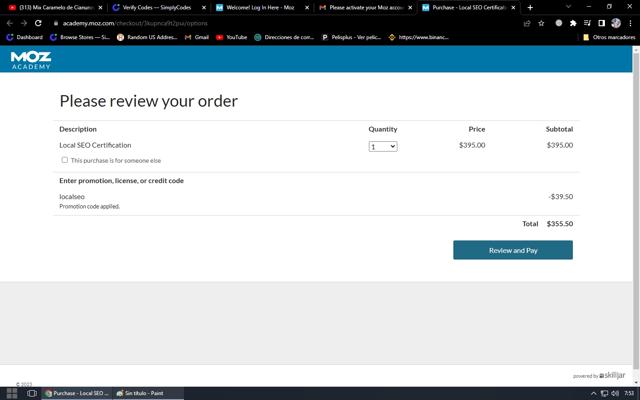Click the system clock in taskbar
This screenshot has height=400, width=640.
tap(629, 393)
